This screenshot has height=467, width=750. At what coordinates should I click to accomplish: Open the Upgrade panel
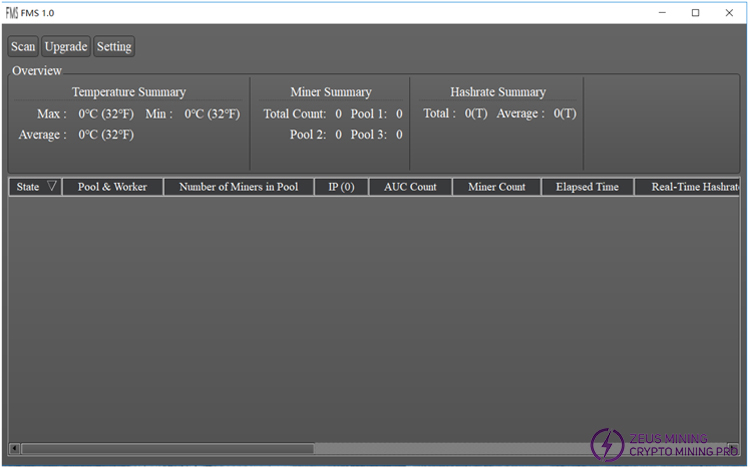point(66,47)
